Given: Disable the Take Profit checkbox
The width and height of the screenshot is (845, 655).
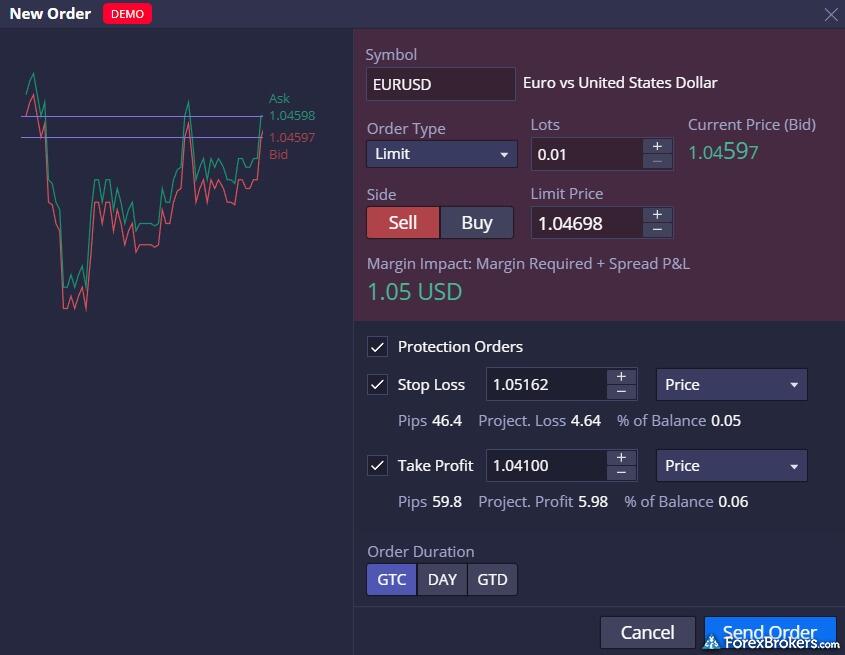Looking at the screenshot, I should 377,465.
